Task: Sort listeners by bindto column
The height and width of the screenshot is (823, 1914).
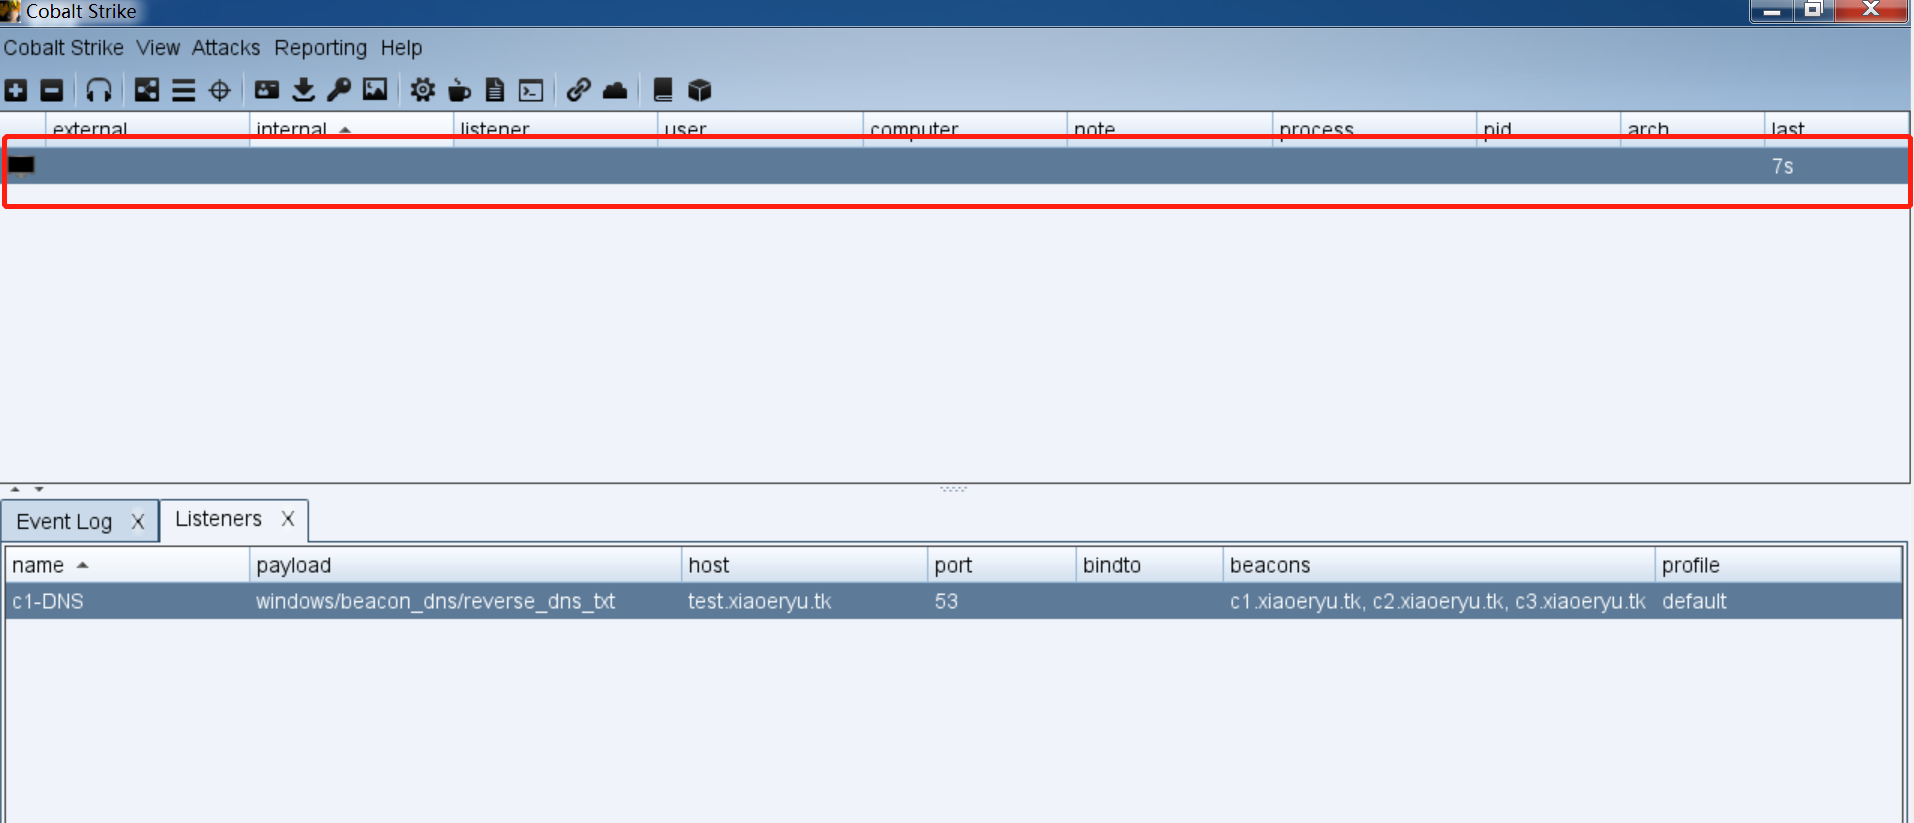Action: pos(1149,565)
